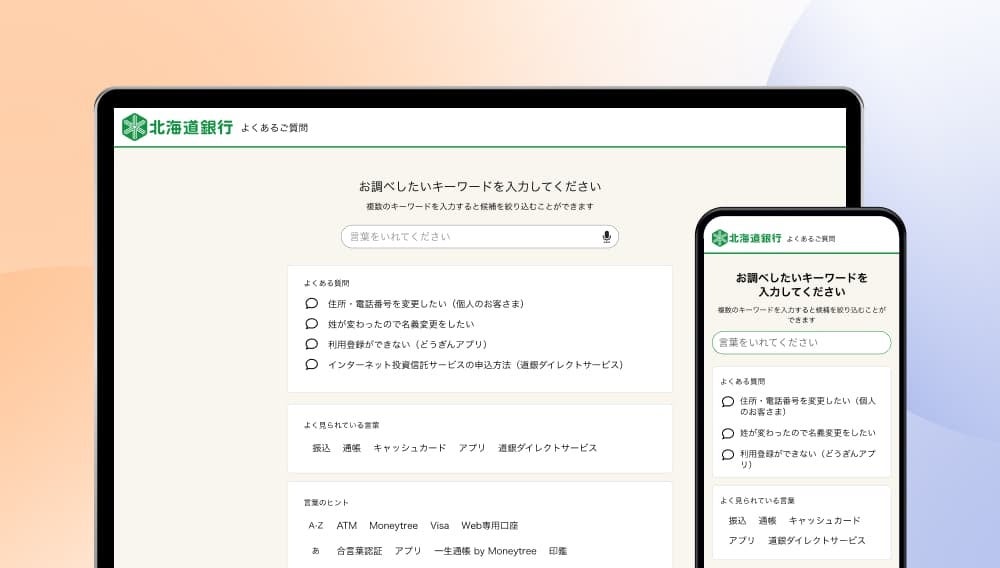Select the 通帳 keyword on laptop
The width and height of the screenshot is (1000, 568).
[x=351, y=448]
